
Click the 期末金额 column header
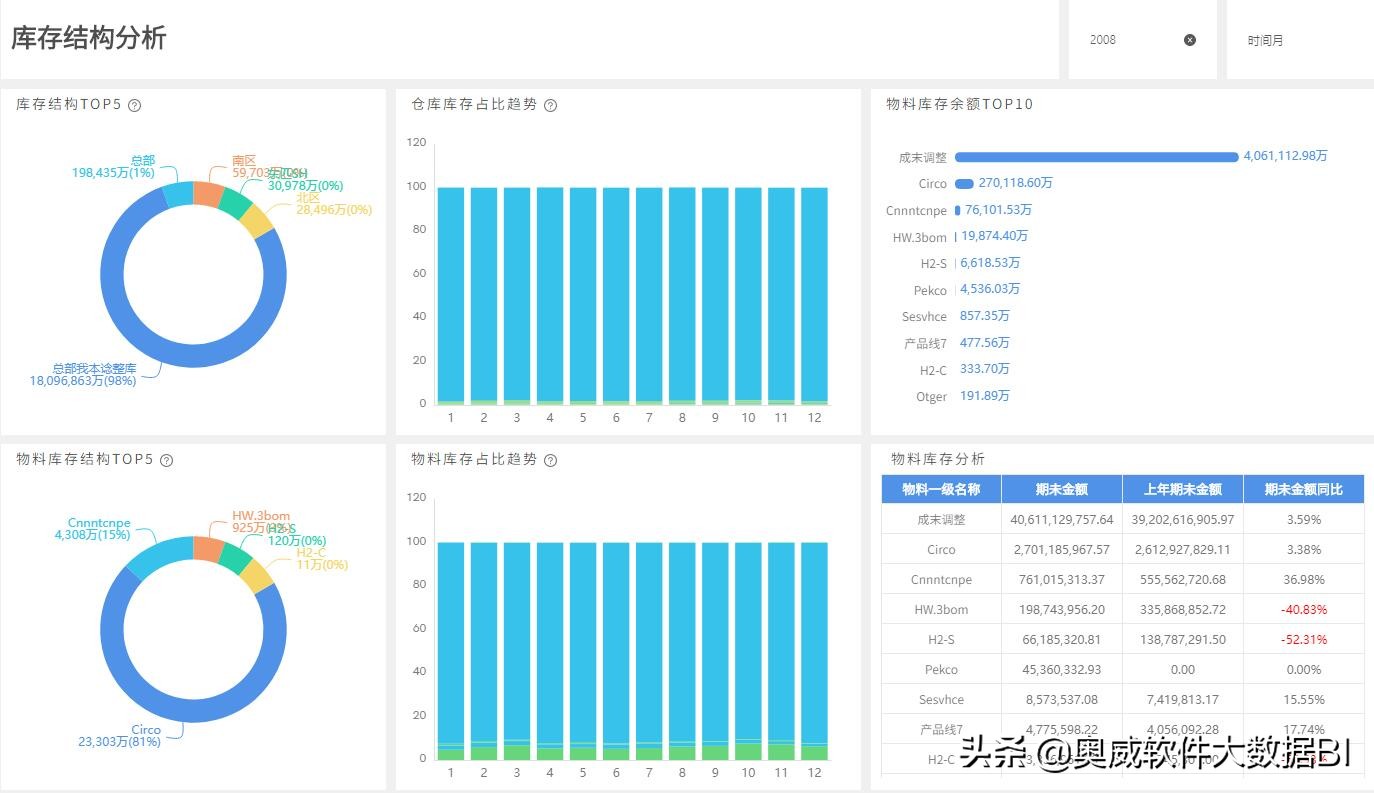point(1062,489)
